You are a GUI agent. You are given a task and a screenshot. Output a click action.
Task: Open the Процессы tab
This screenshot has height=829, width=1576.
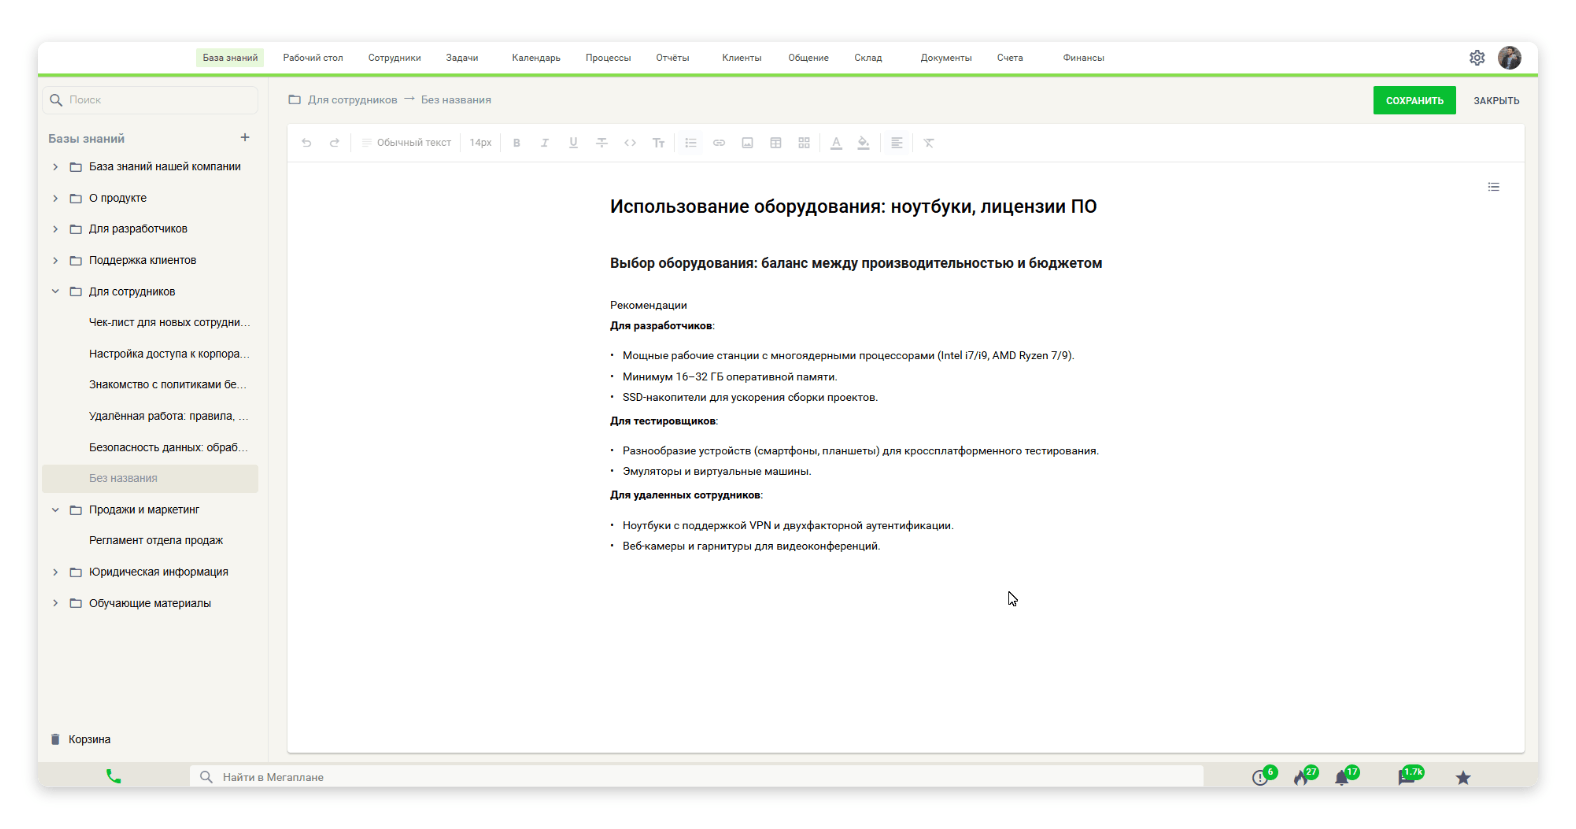tap(608, 58)
